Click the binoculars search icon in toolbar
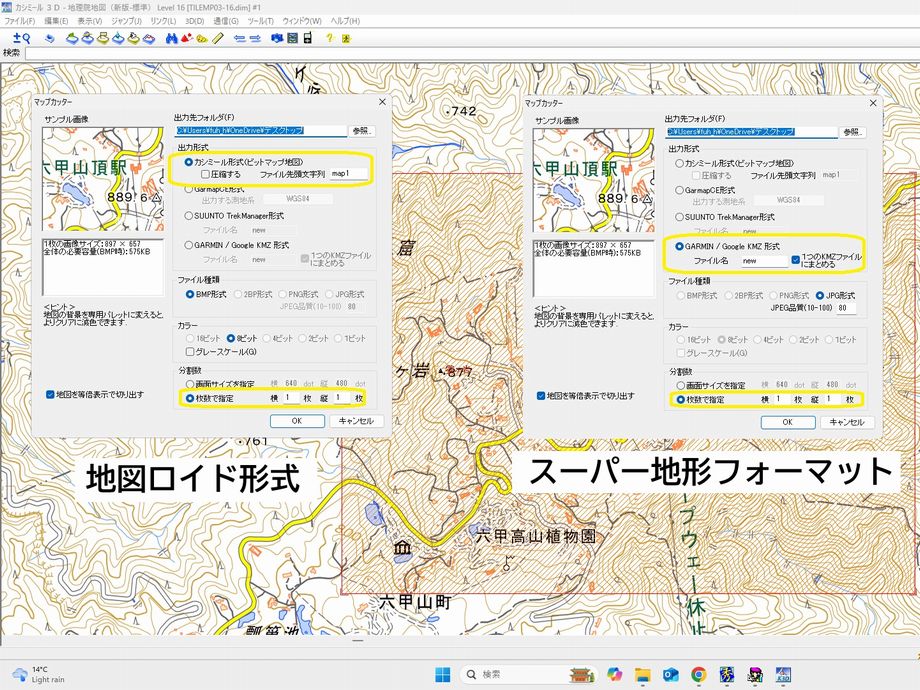The width and height of the screenshot is (920, 690). pos(171,38)
